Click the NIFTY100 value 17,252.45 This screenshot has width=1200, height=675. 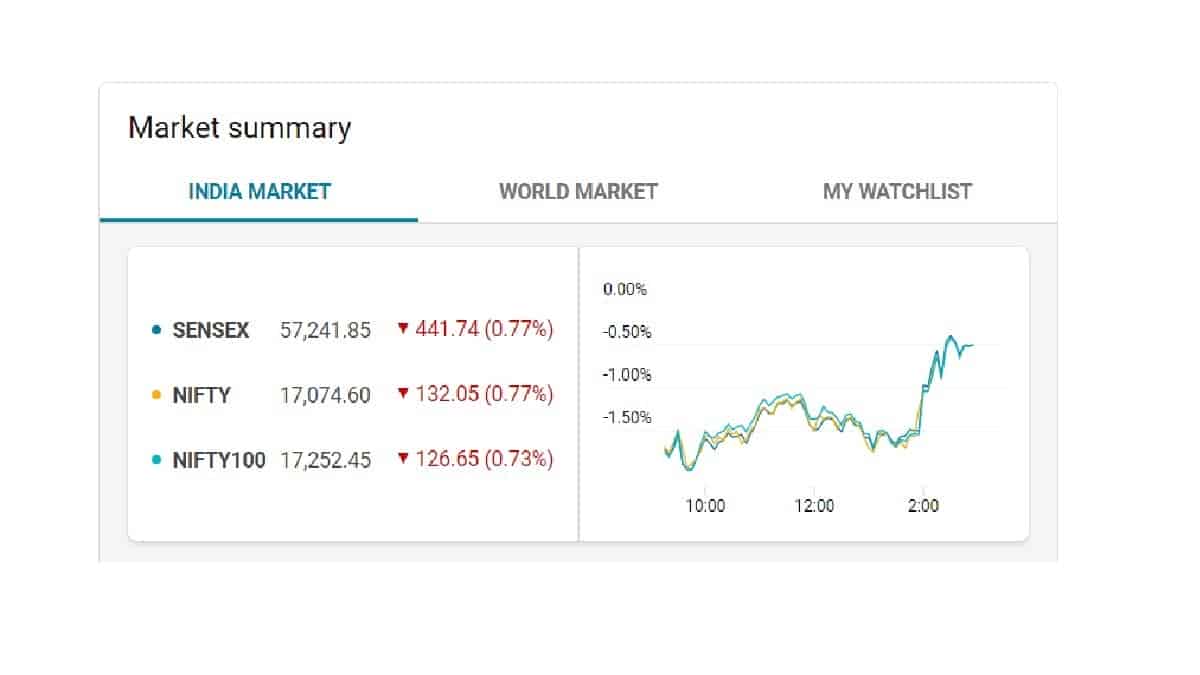(325, 460)
